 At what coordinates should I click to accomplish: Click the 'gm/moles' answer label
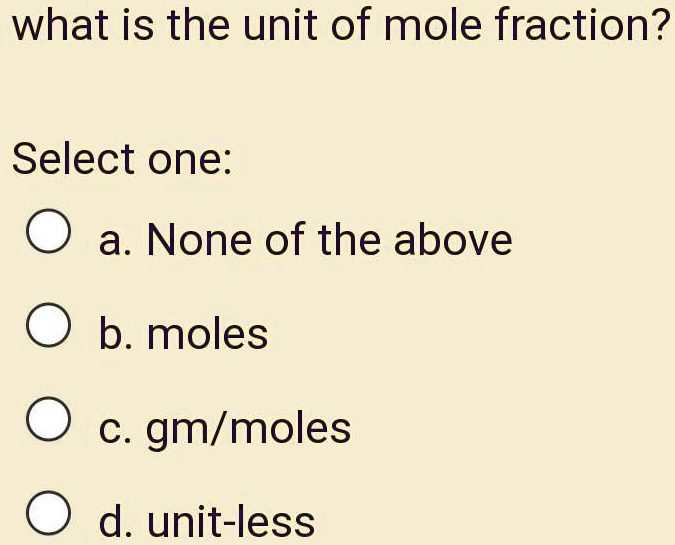[x=249, y=428]
